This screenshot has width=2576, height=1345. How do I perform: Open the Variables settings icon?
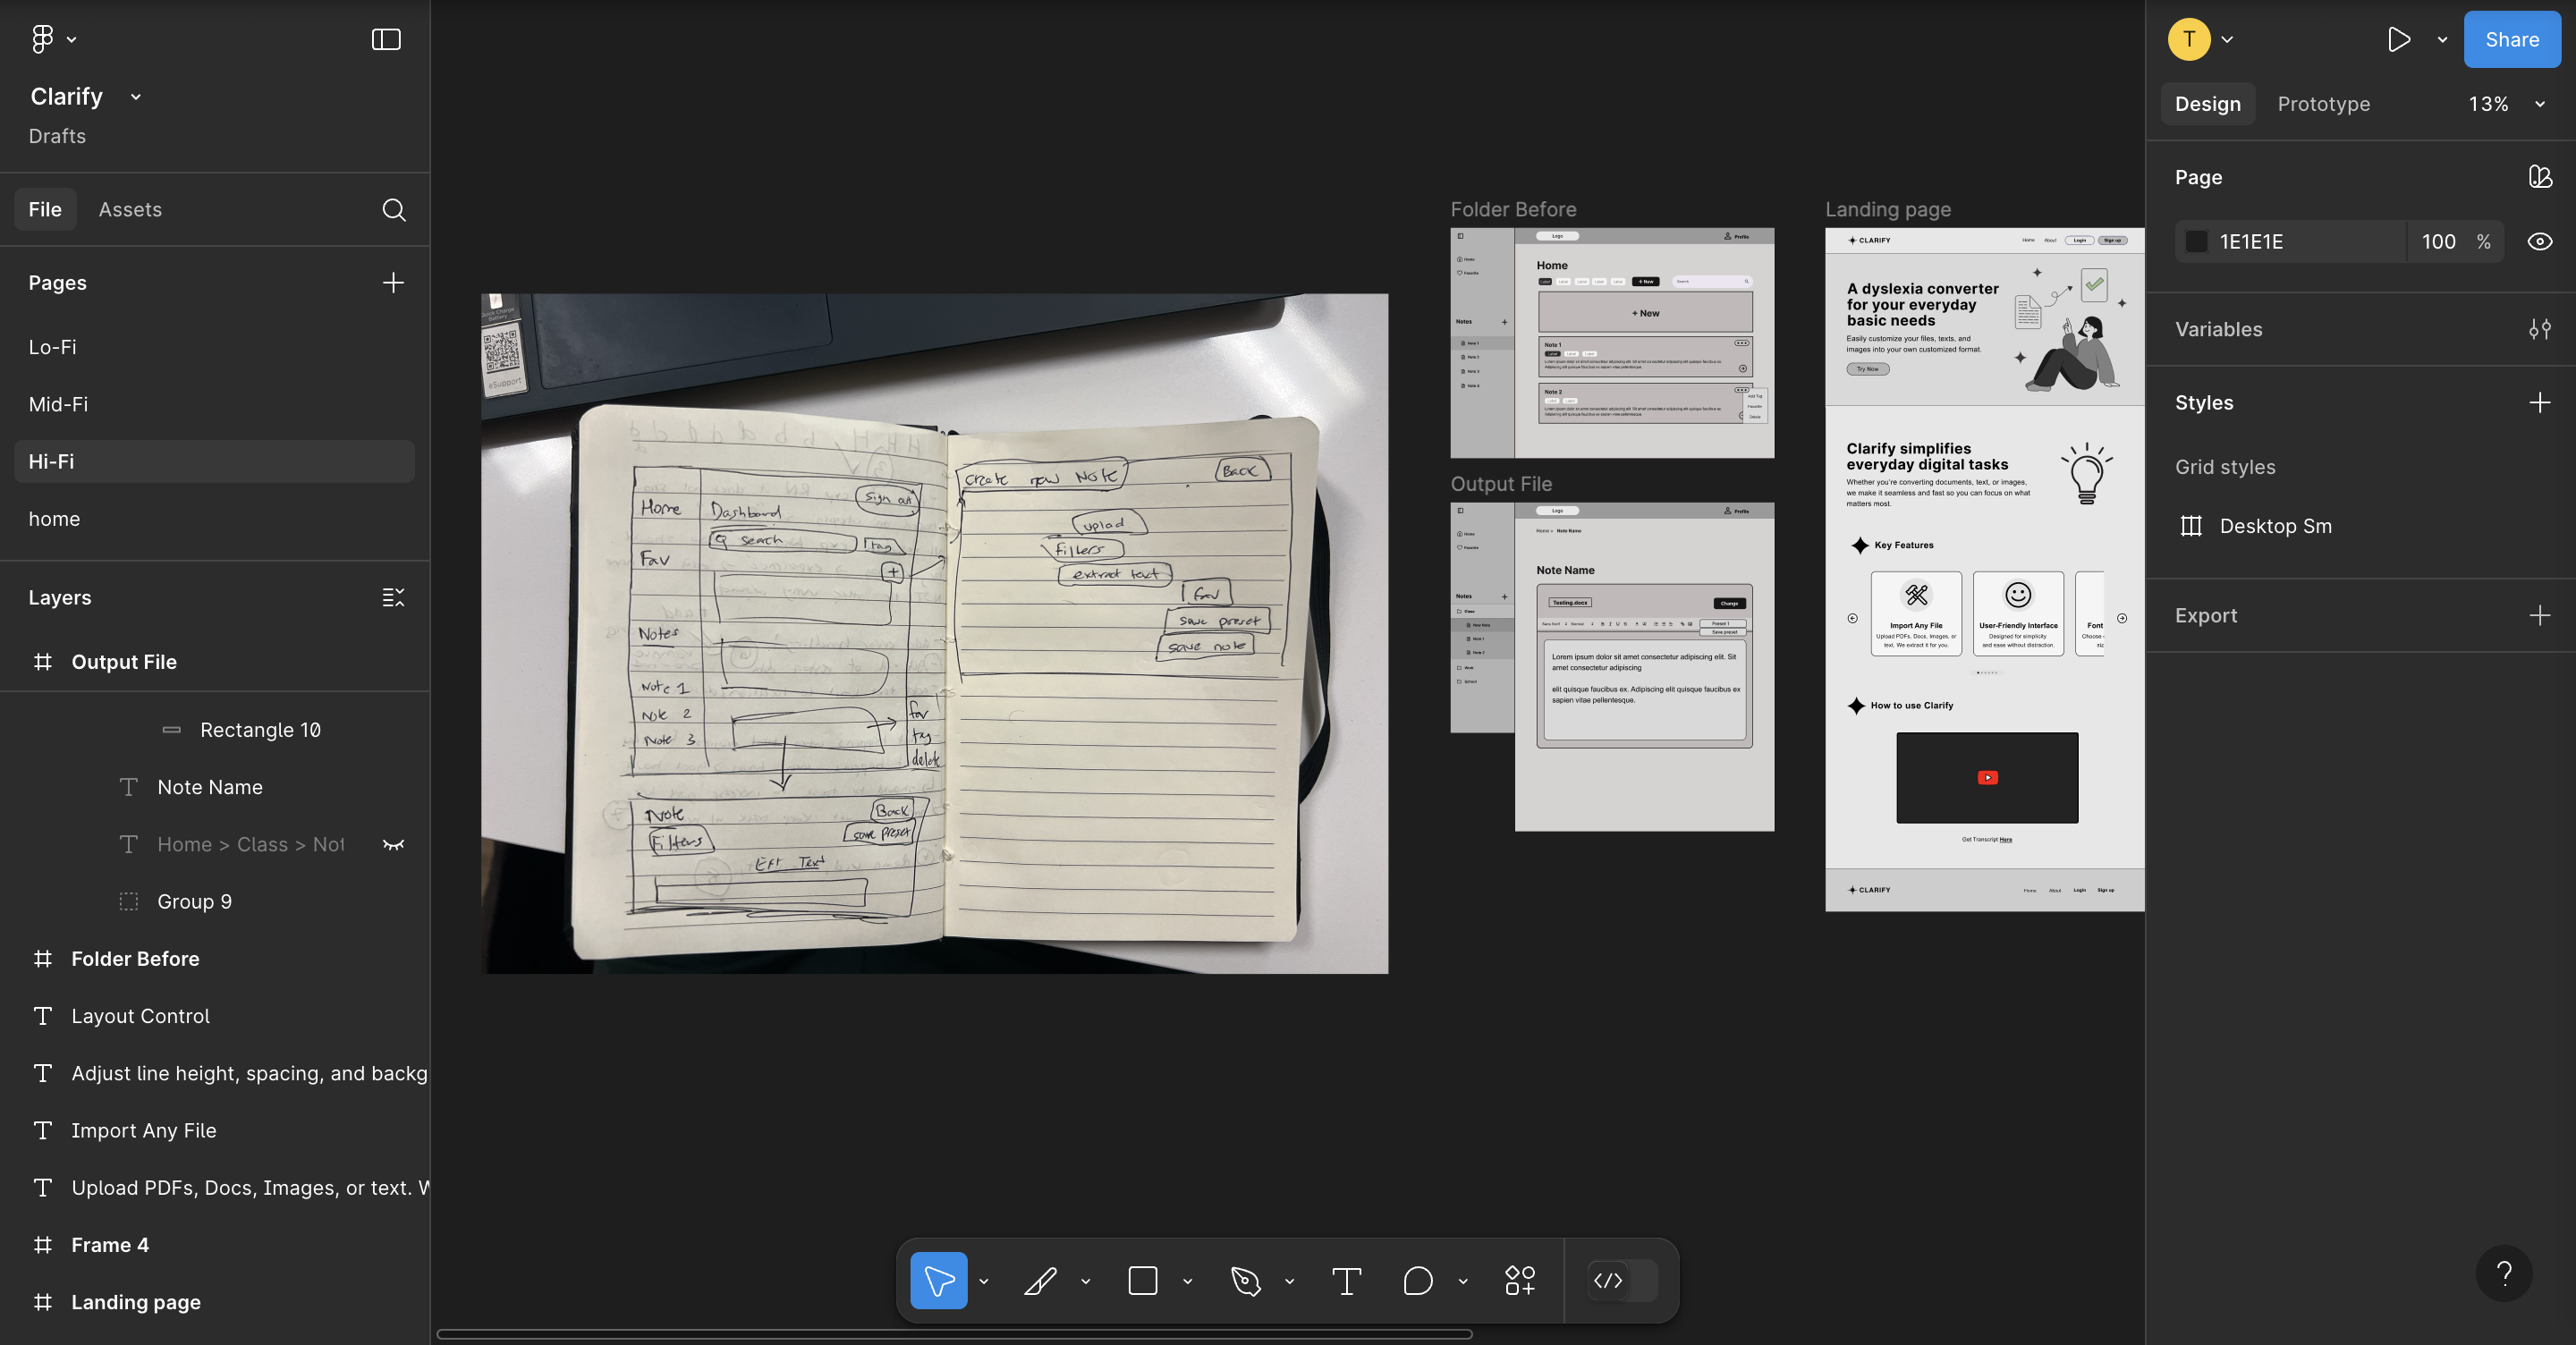point(2539,329)
